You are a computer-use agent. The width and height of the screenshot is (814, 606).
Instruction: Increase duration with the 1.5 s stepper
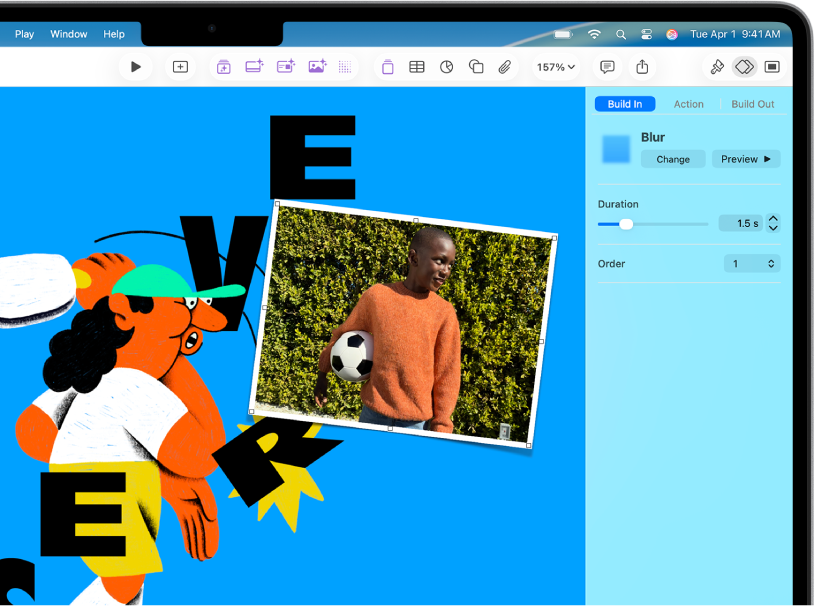point(774,219)
